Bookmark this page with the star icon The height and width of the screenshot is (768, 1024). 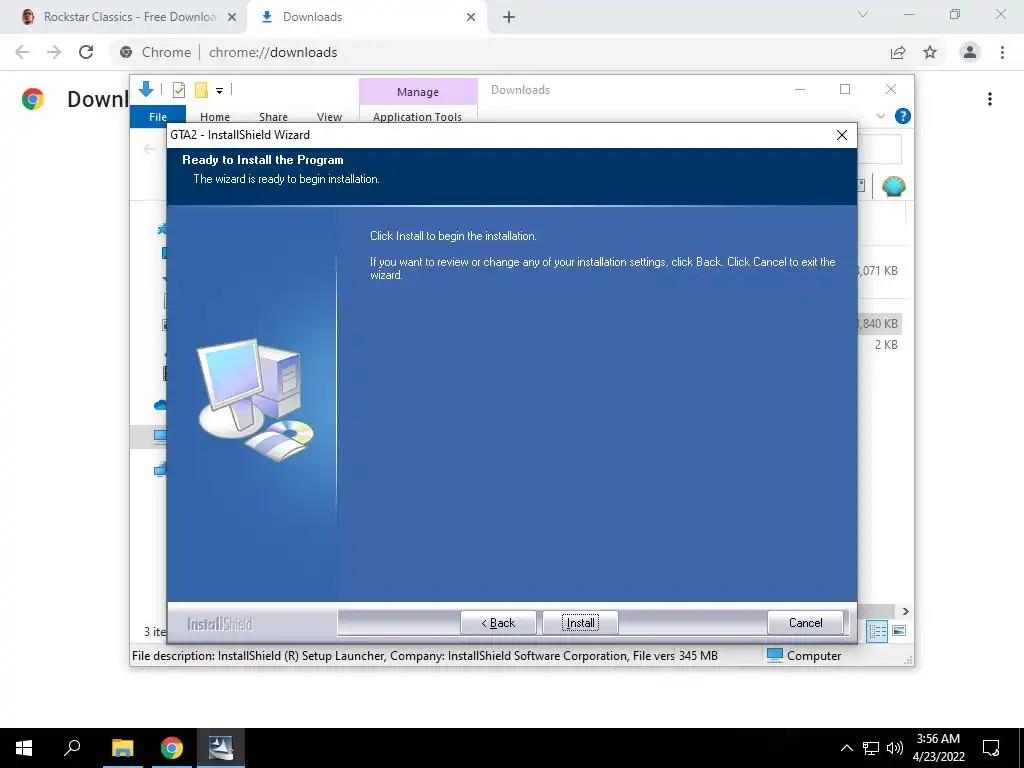(930, 52)
